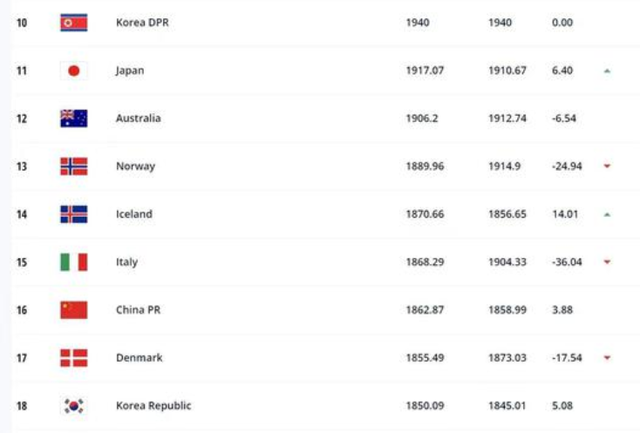640x433 pixels.
Task: Expand Iceland row green up arrow
Action: coord(607,215)
